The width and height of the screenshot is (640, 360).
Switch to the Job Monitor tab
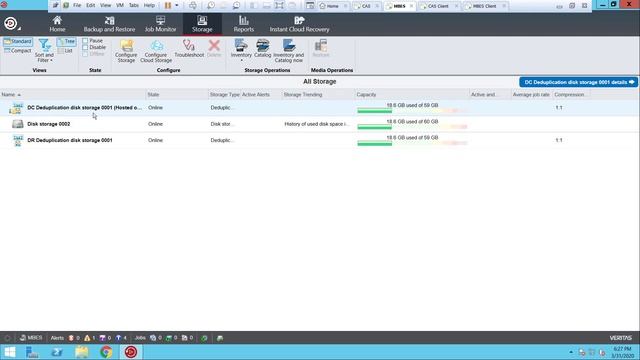[x=160, y=24]
